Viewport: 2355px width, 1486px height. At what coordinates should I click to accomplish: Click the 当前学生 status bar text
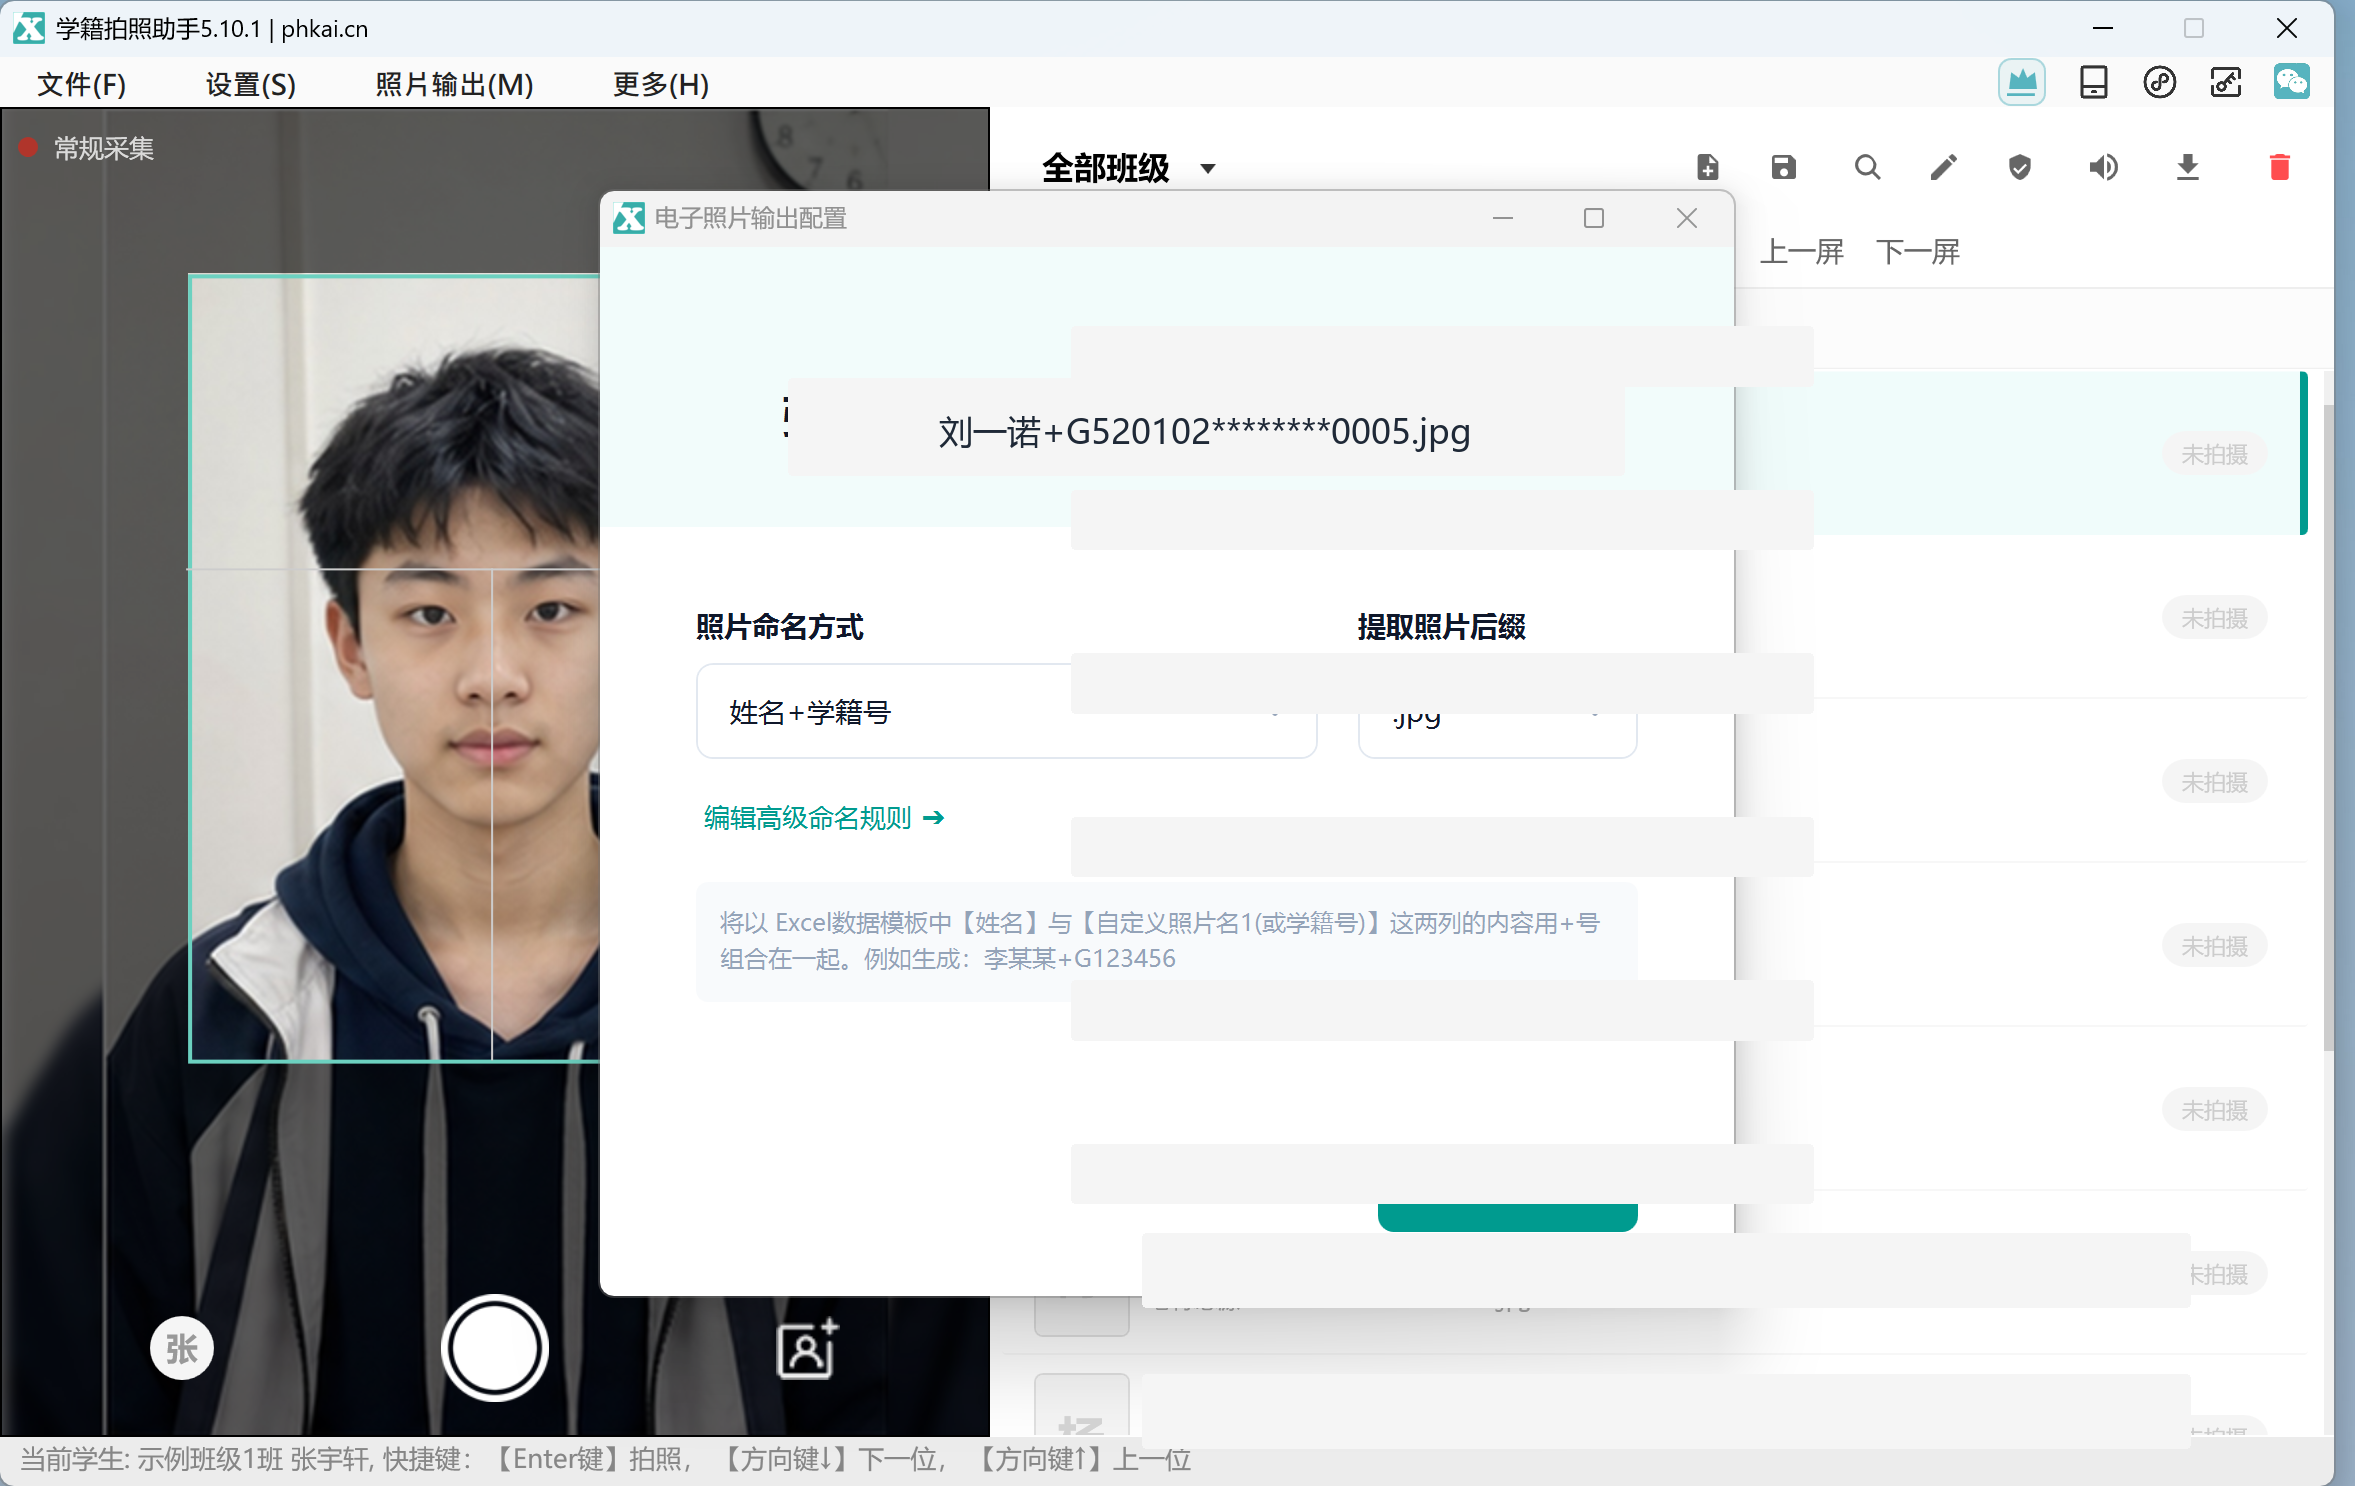[606, 1460]
